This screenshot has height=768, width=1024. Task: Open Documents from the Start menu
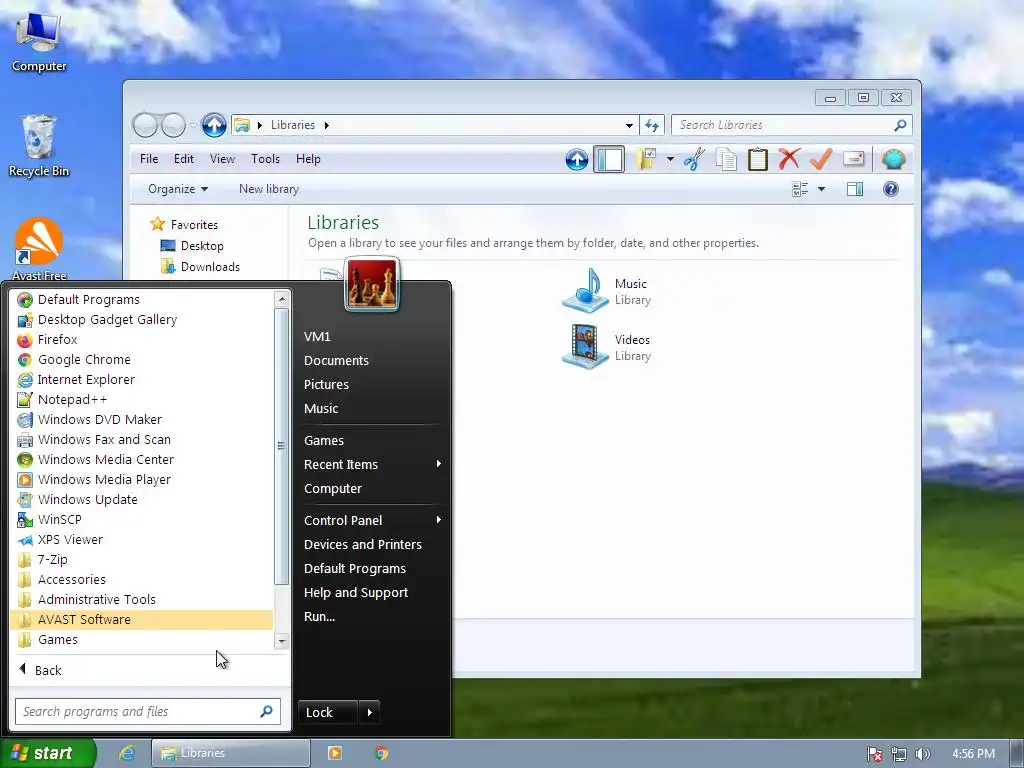click(336, 360)
